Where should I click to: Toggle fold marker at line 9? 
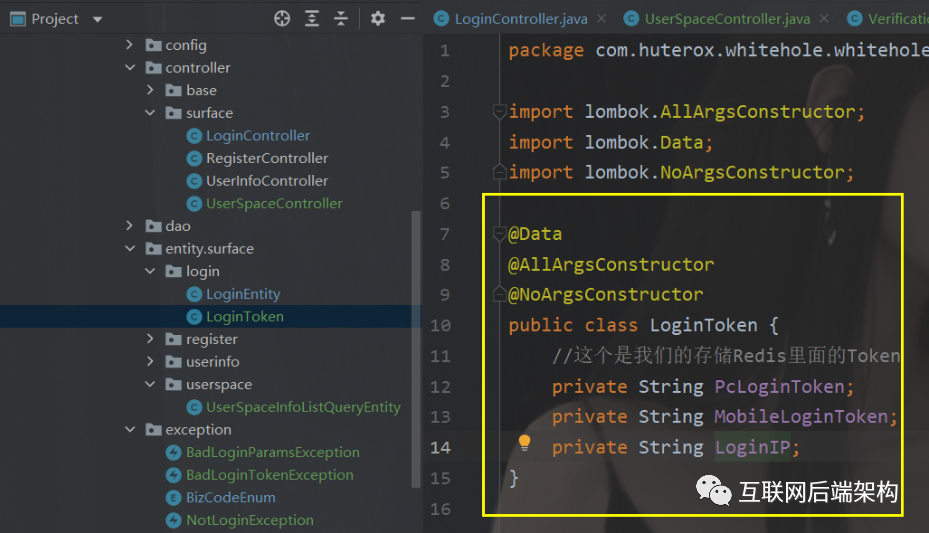499,294
